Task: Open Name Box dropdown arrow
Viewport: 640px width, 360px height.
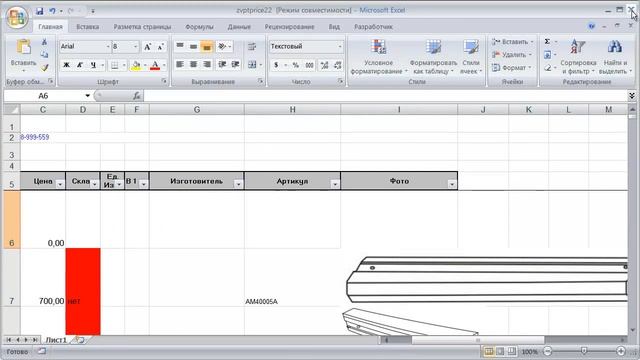Action: [87, 96]
